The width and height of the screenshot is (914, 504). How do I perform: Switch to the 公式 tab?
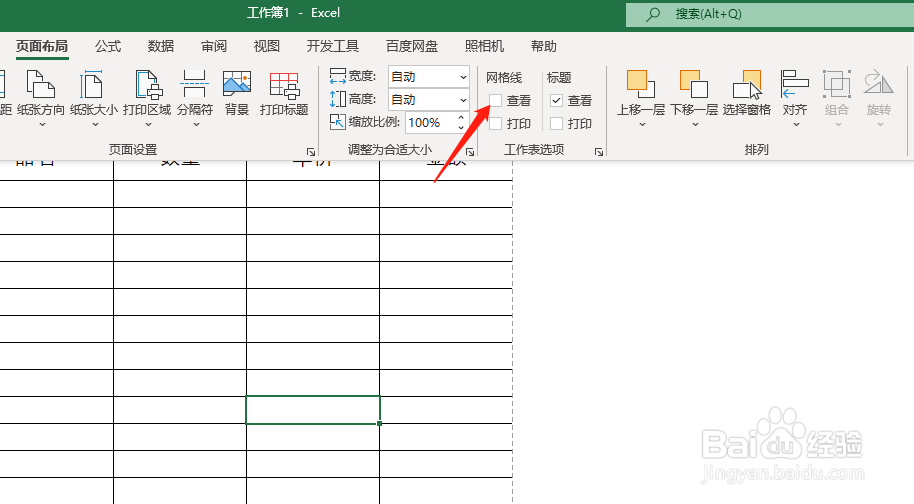[108, 46]
